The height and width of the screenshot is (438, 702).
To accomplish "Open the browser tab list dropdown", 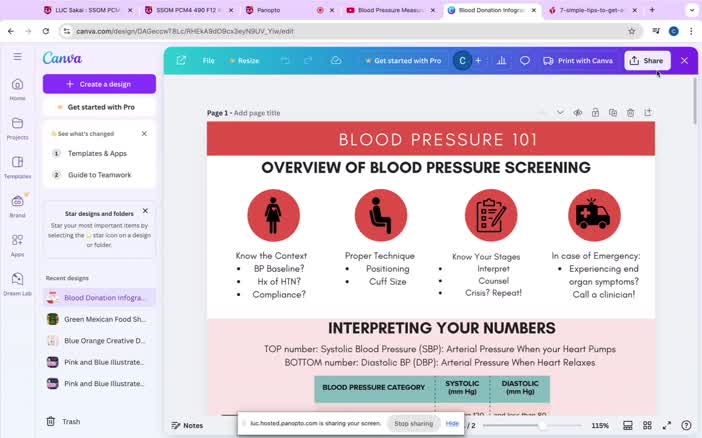I will point(692,10).
